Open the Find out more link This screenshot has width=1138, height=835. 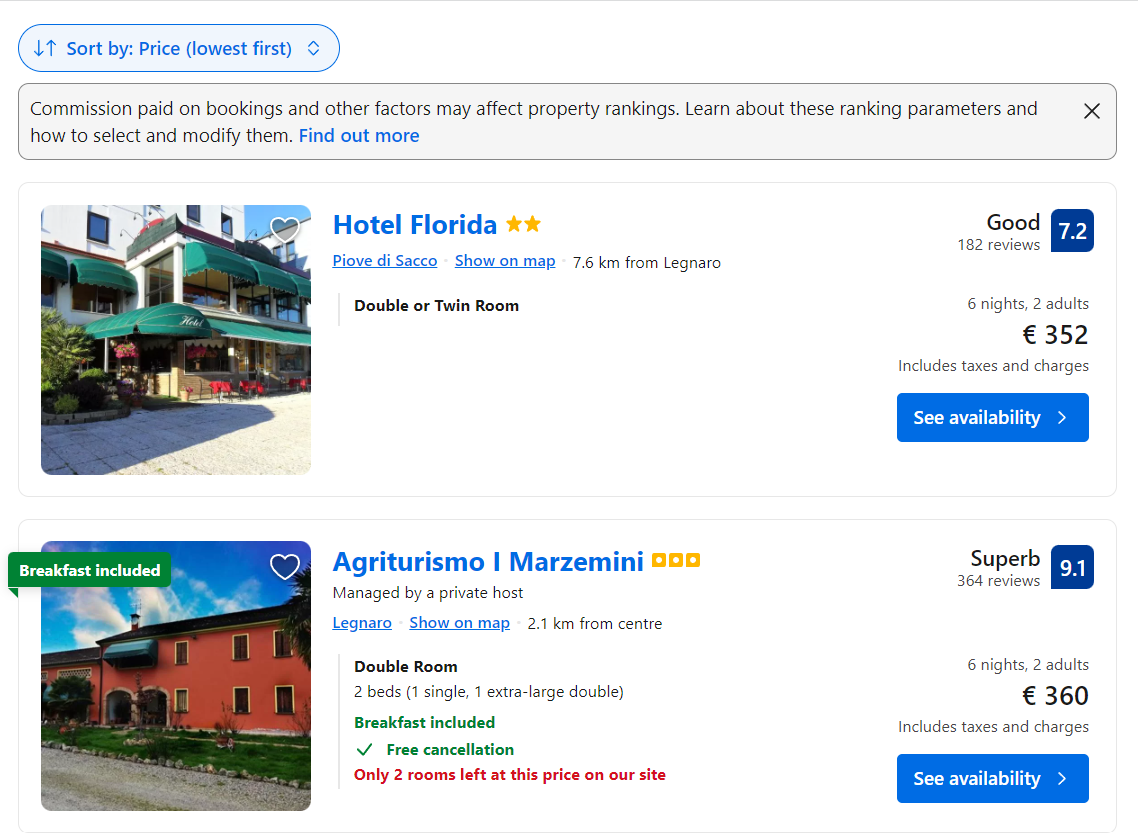coord(359,136)
